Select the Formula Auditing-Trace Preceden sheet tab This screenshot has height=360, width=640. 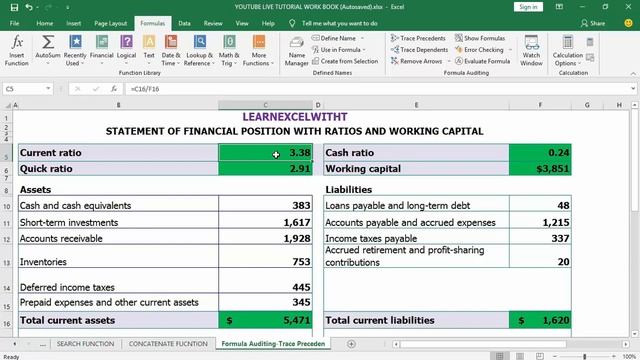pos(273,344)
